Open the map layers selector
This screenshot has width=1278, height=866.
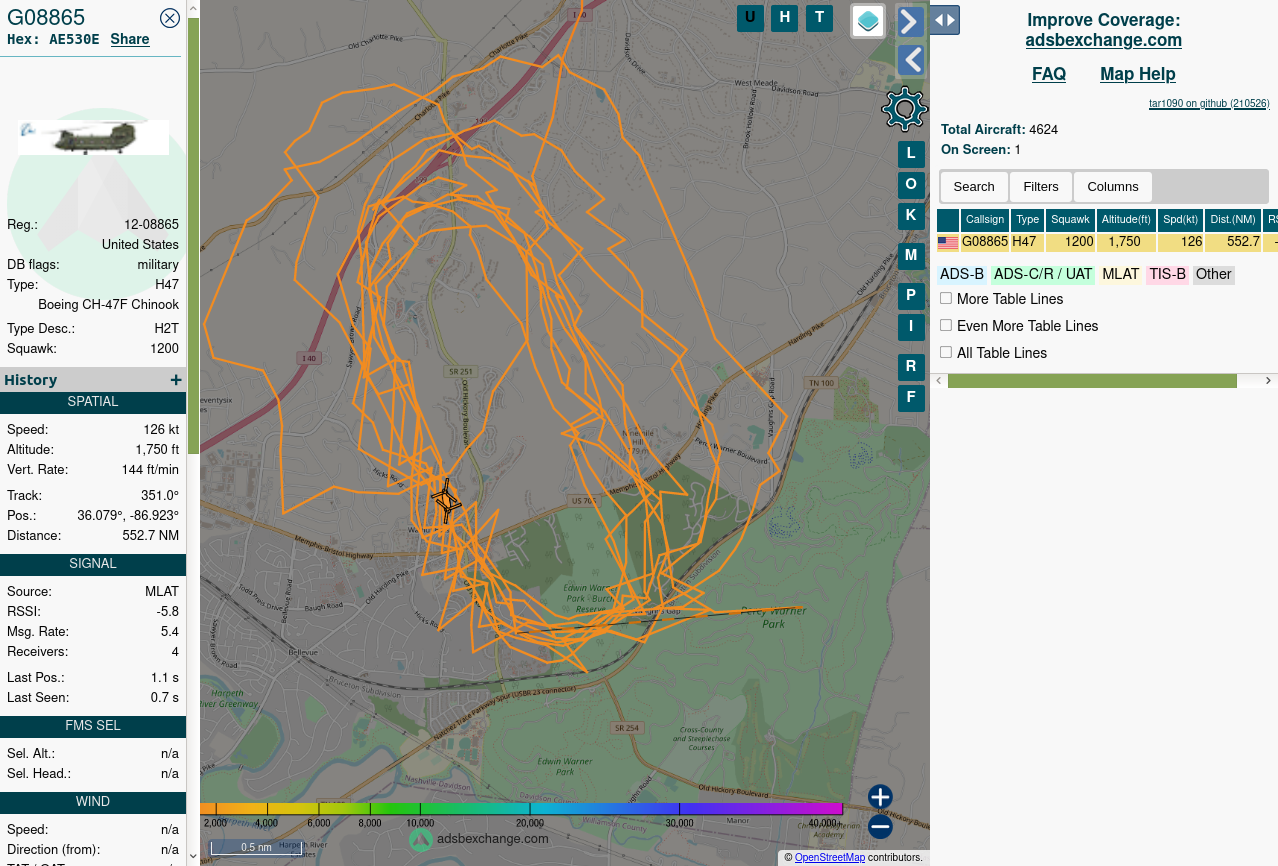click(x=868, y=20)
